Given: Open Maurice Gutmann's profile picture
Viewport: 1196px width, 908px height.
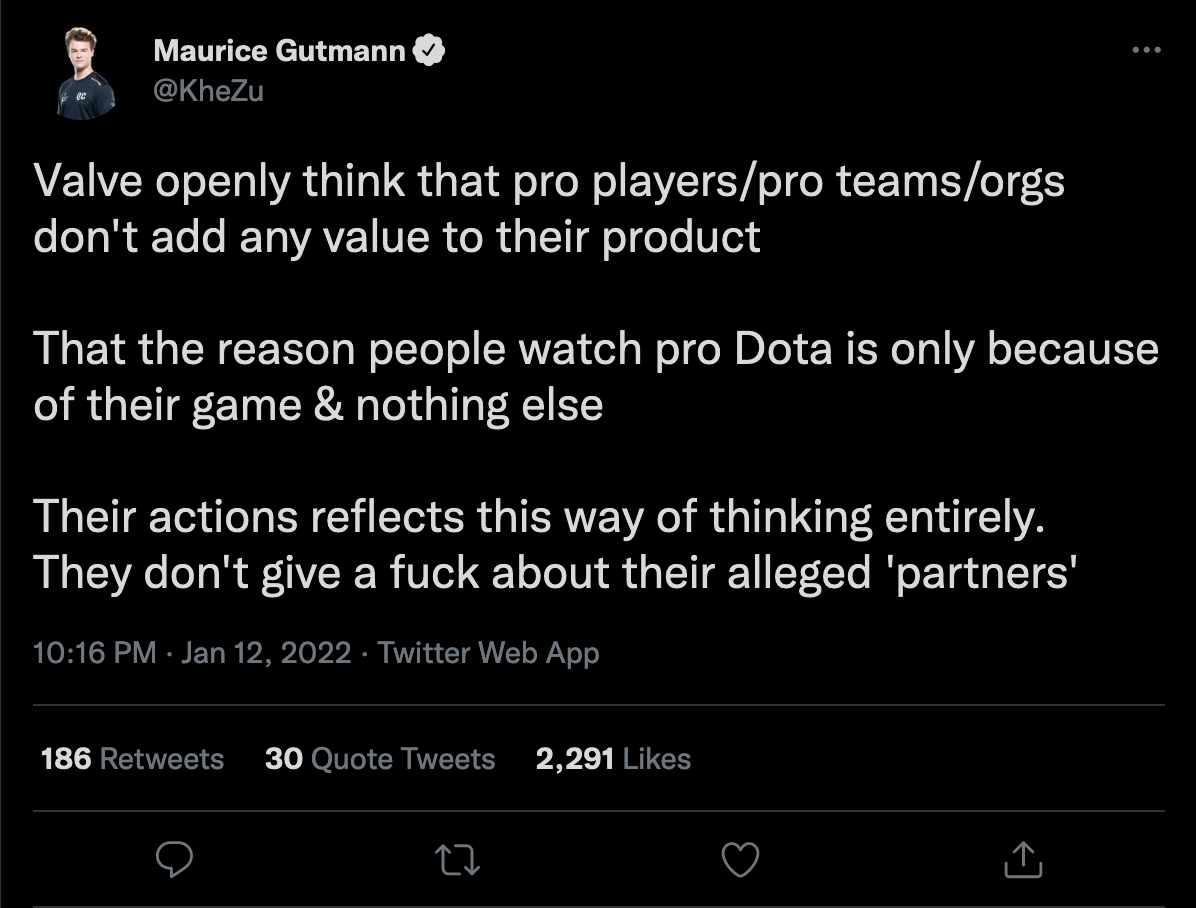Looking at the screenshot, I should coord(85,72).
